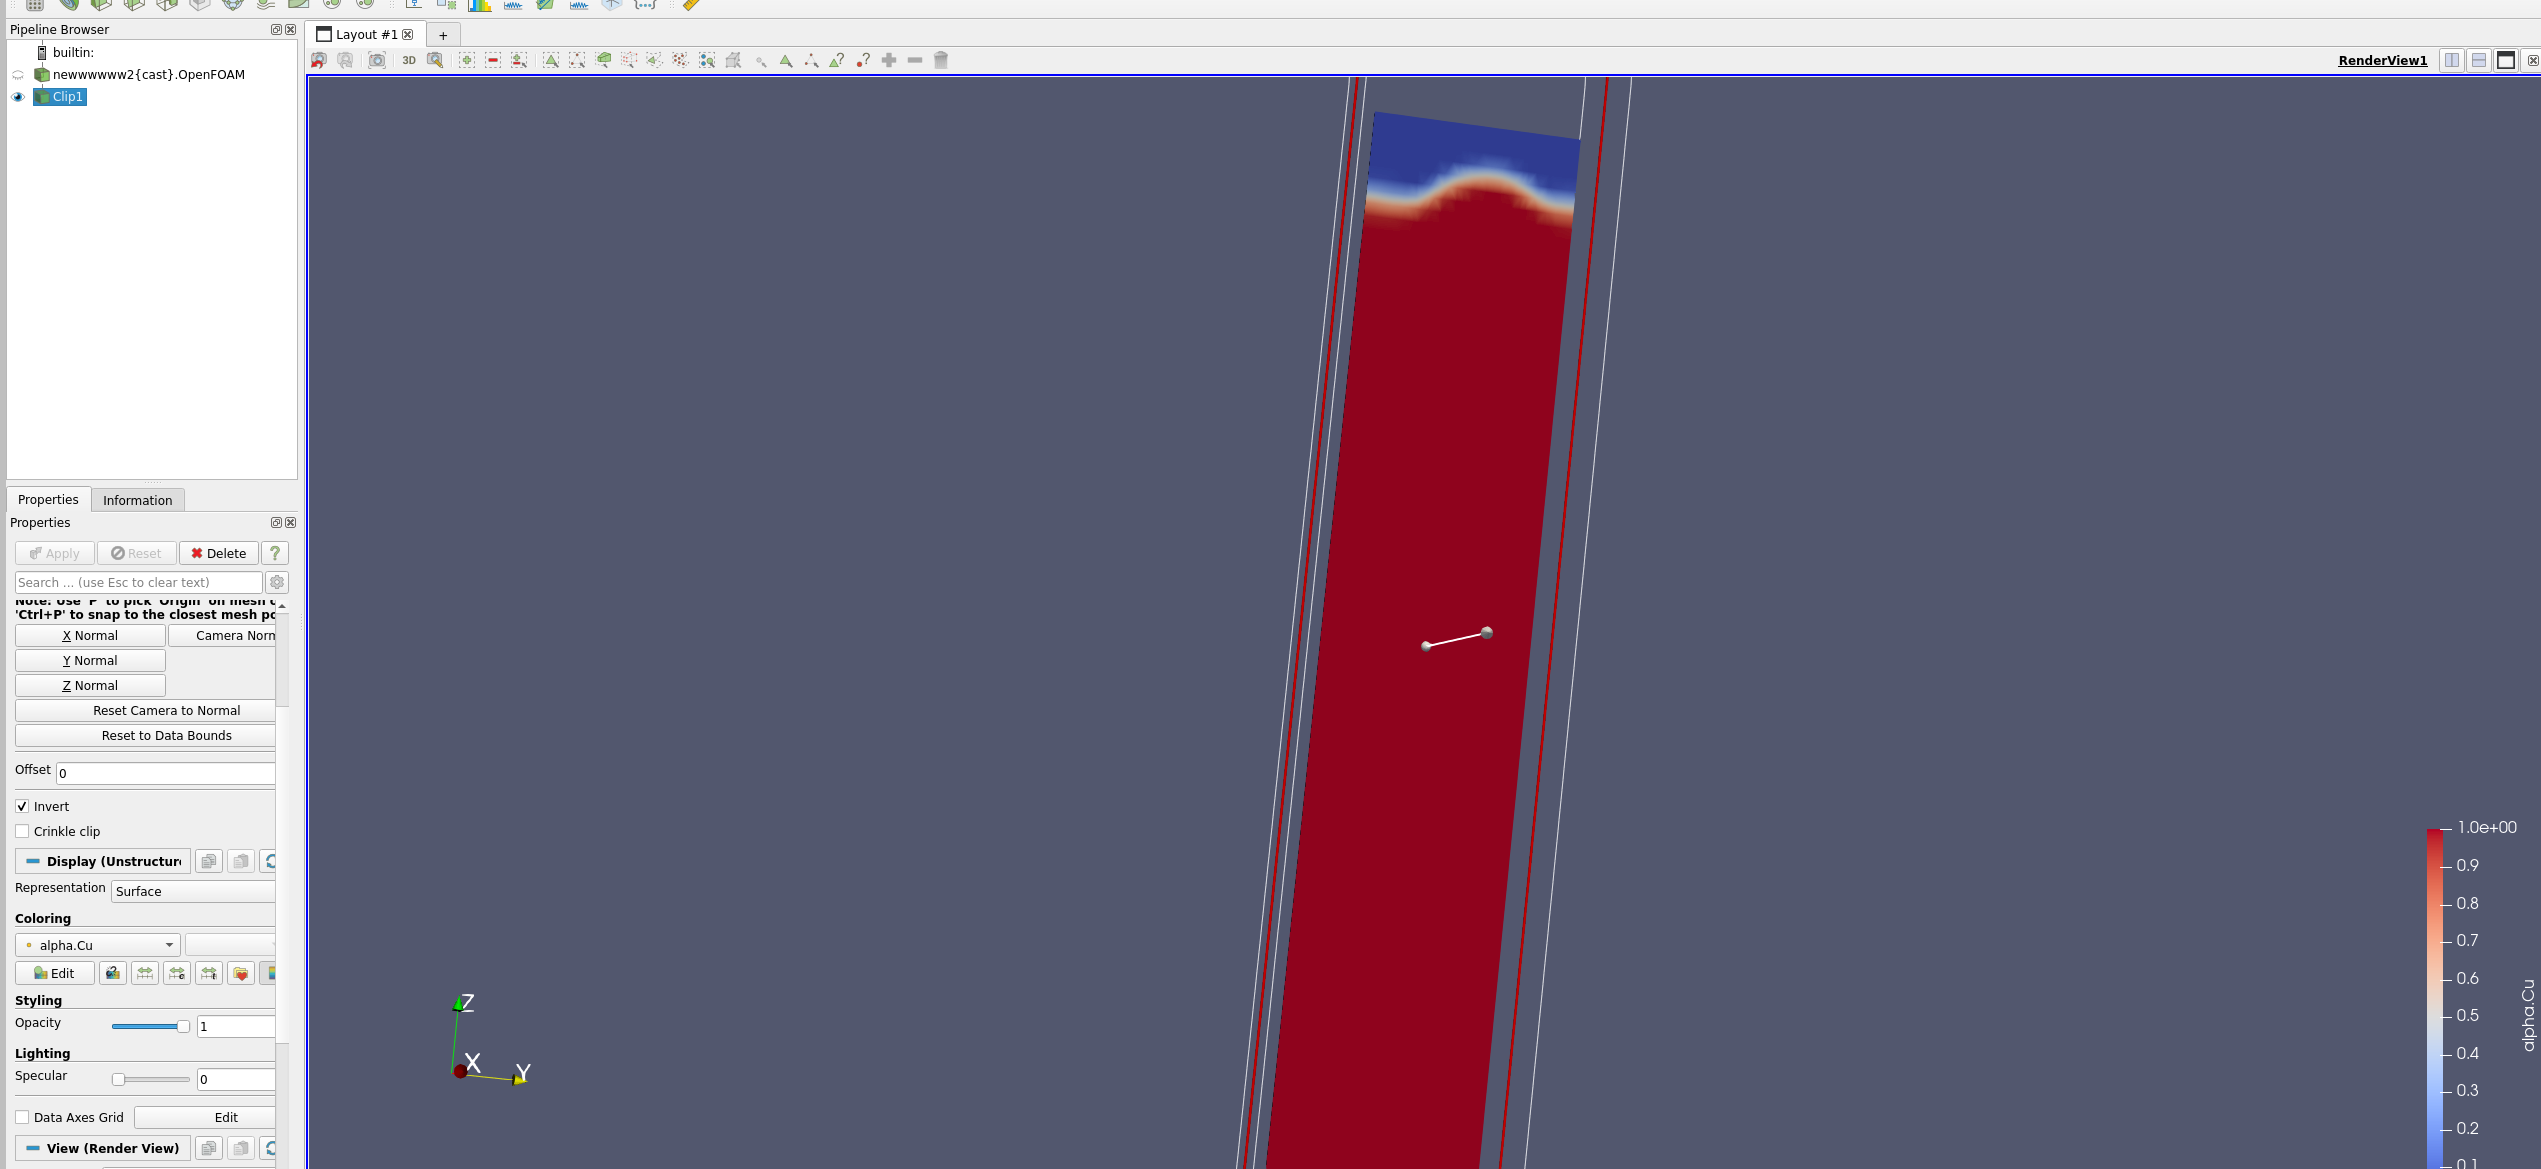This screenshot has width=2541, height=1169.
Task: Switch to the Information tab
Action: pyautogui.click(x=137, y=500)
